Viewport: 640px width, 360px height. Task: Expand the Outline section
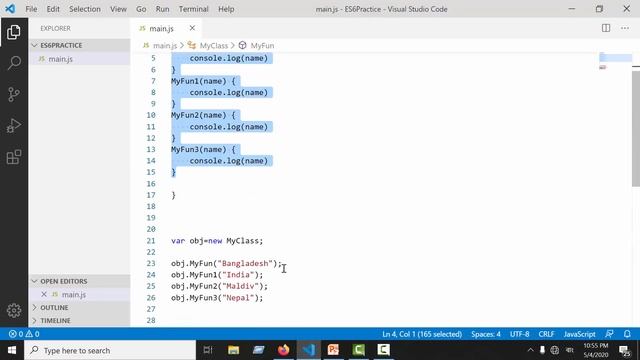[80, 307]
